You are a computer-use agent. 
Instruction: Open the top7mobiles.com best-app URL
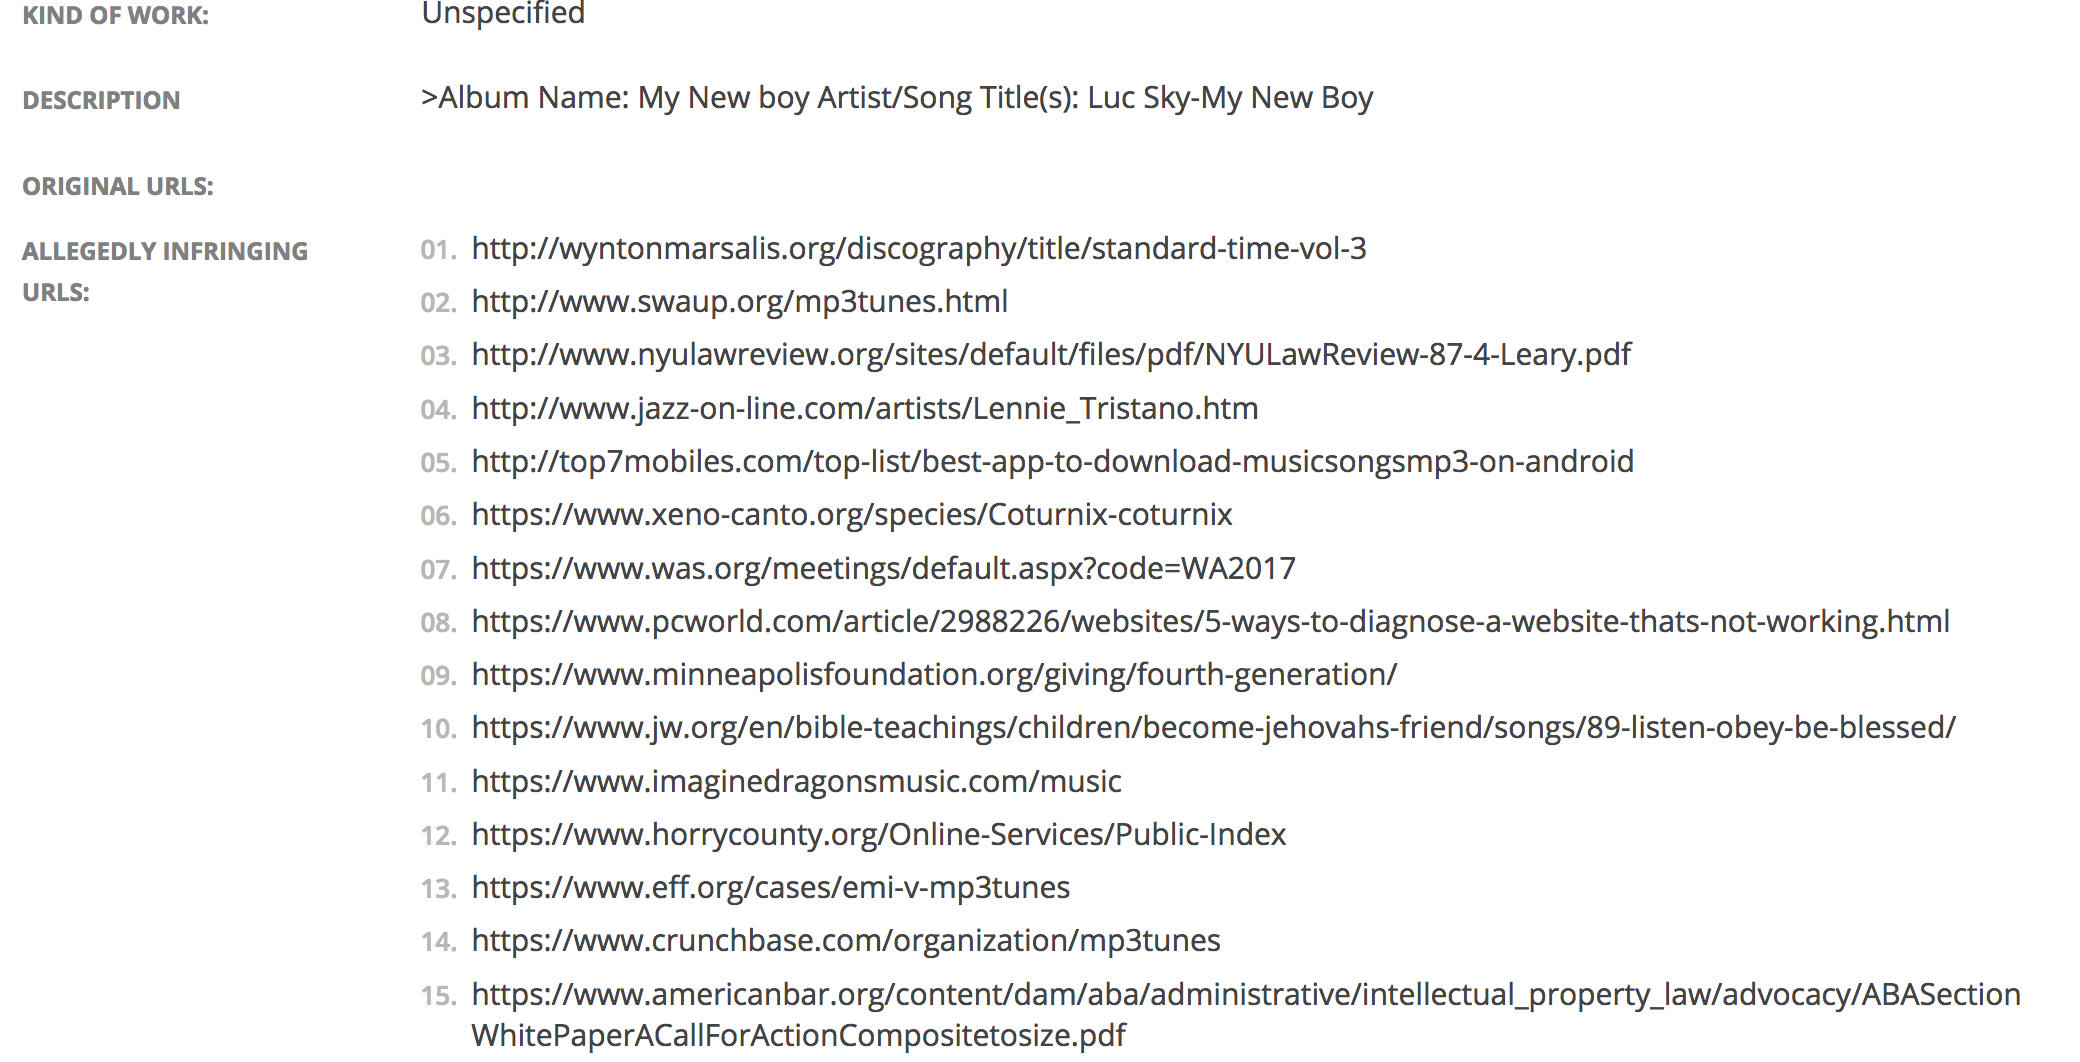pyautogui.click(x=1053, y=461)
